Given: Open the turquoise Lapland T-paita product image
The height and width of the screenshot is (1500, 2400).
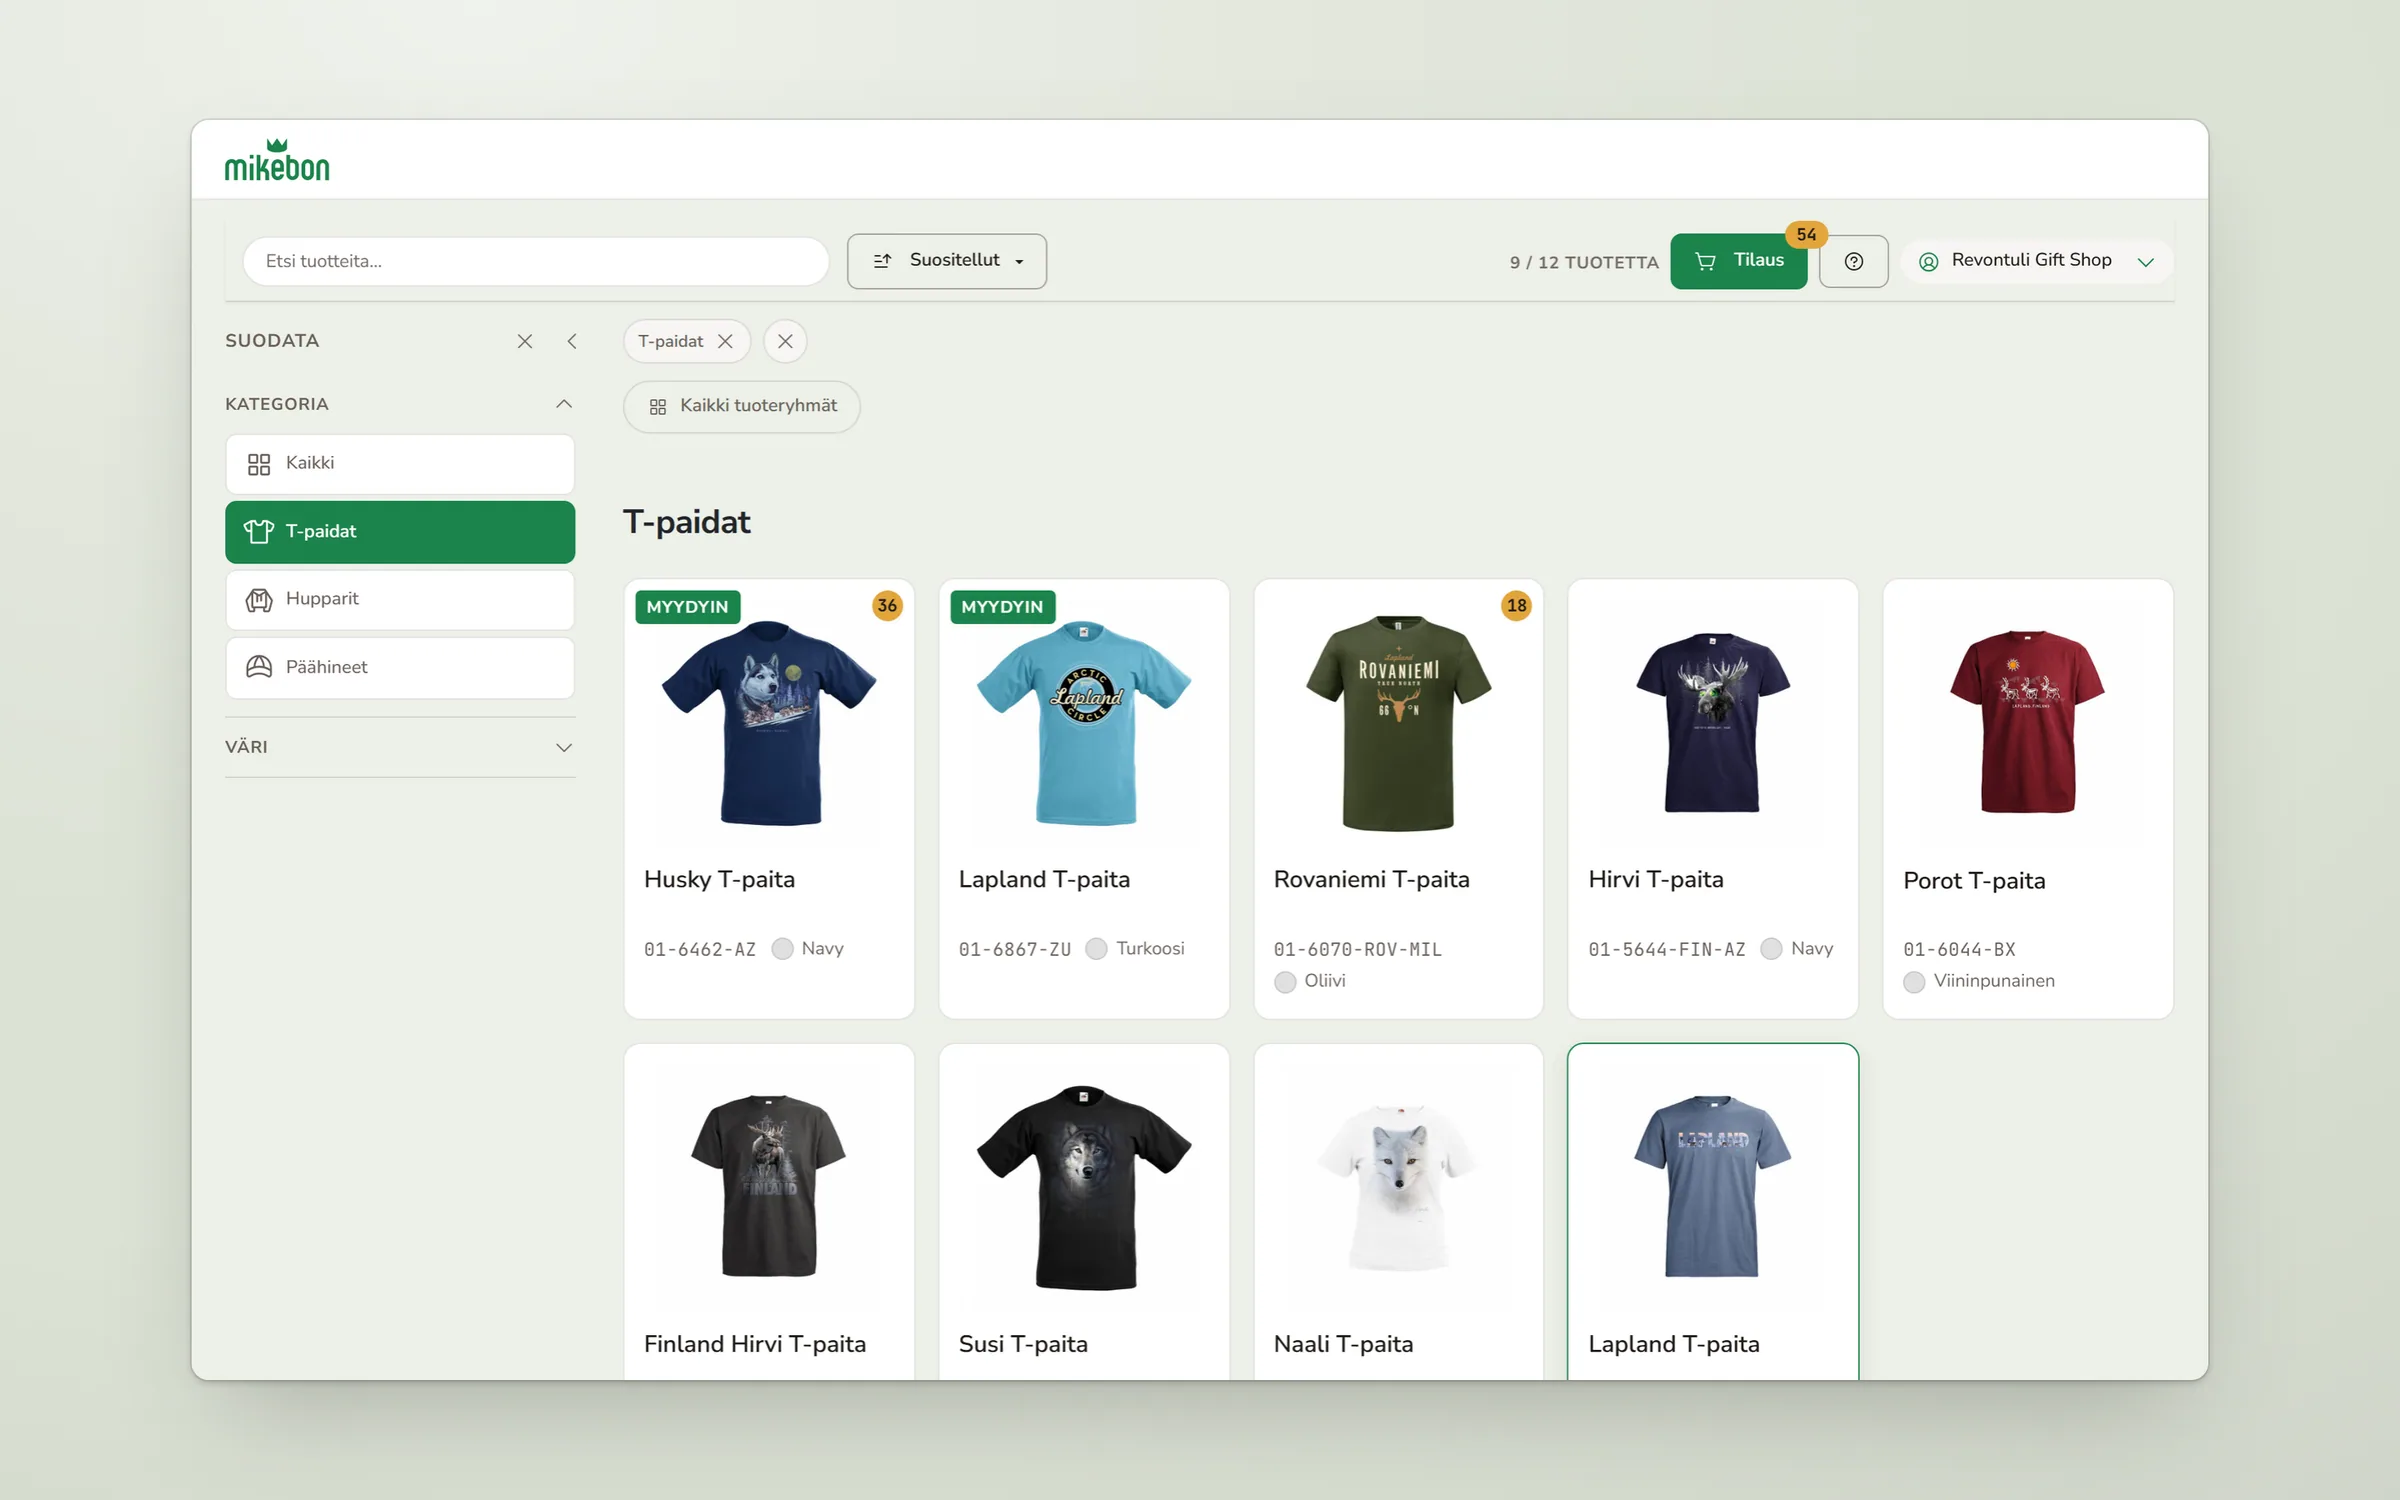Looking at the screenshot, I should coord(1084,723).
